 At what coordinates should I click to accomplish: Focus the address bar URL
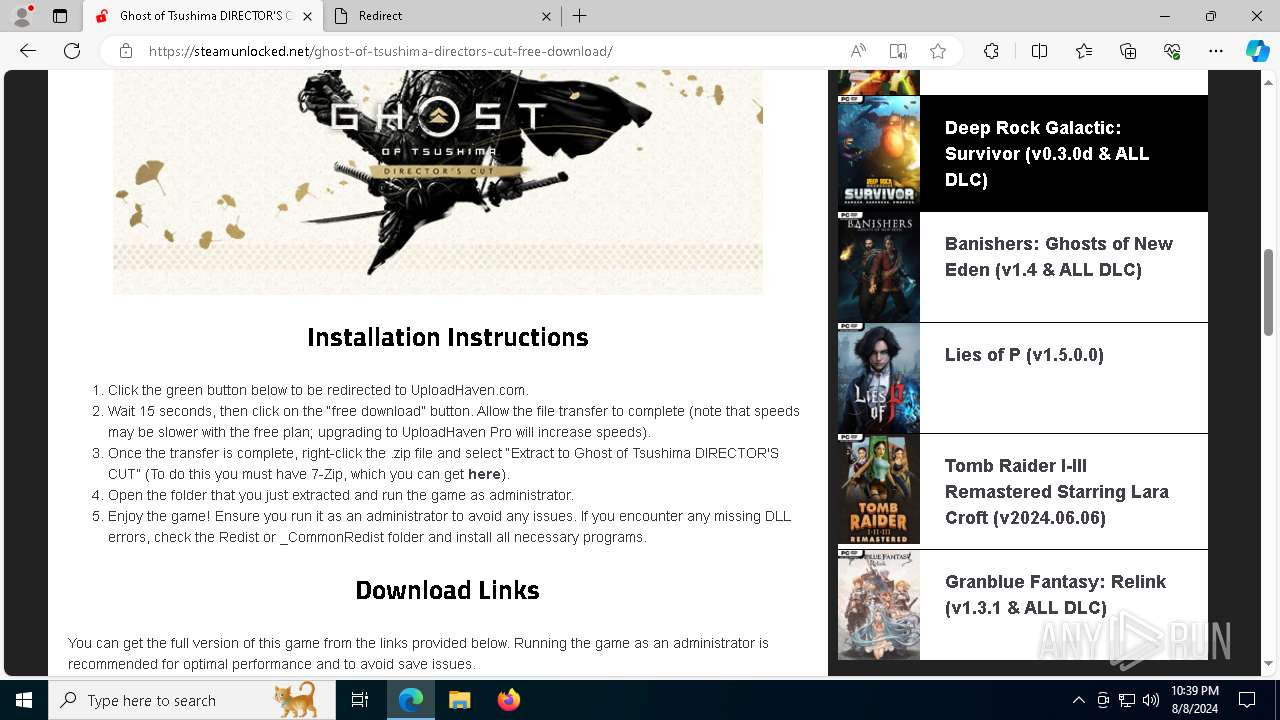[380, 51]
